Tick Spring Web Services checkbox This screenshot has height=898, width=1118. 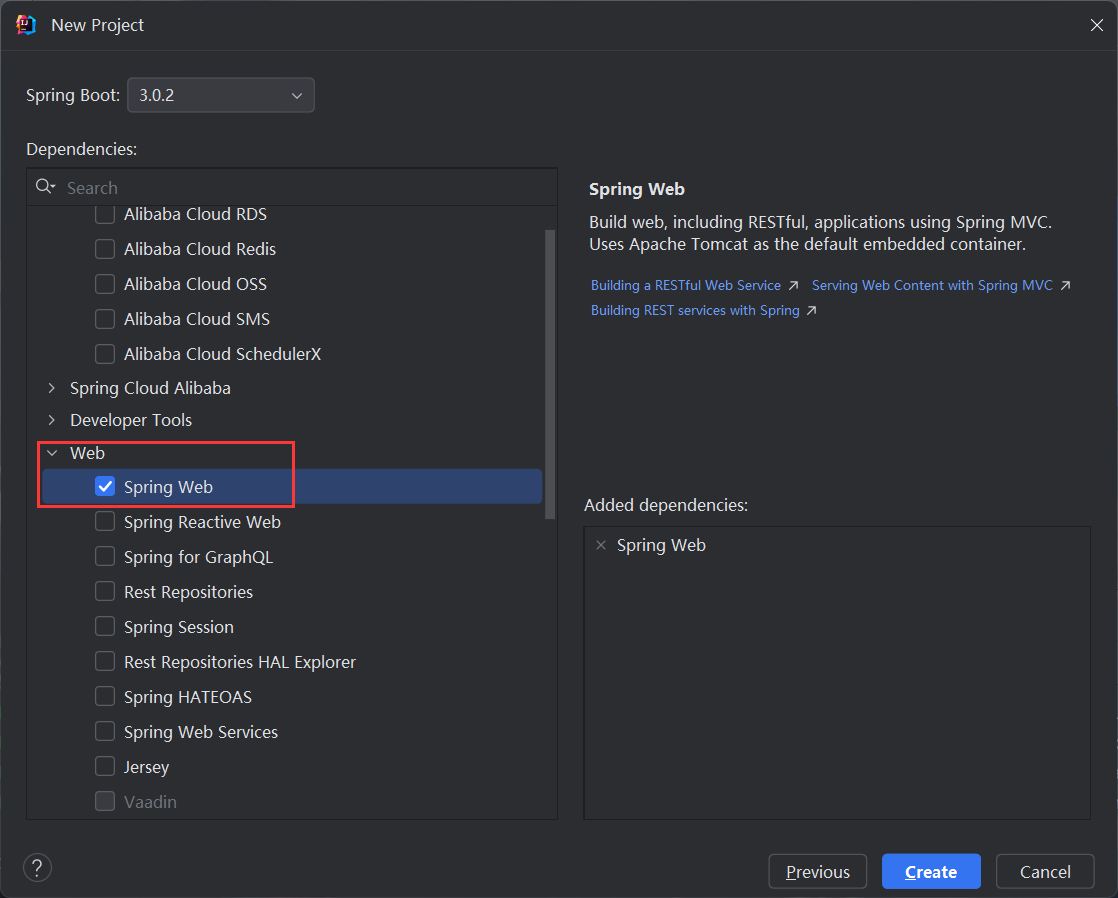click(105, 732)
